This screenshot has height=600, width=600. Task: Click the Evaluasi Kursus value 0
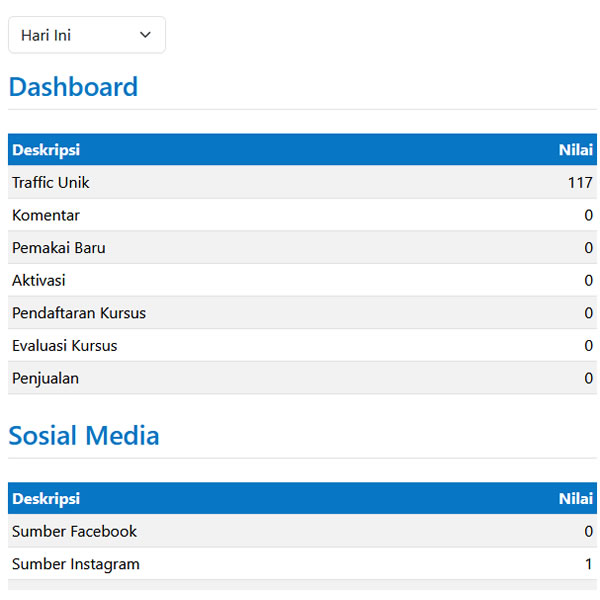(589, 346)
